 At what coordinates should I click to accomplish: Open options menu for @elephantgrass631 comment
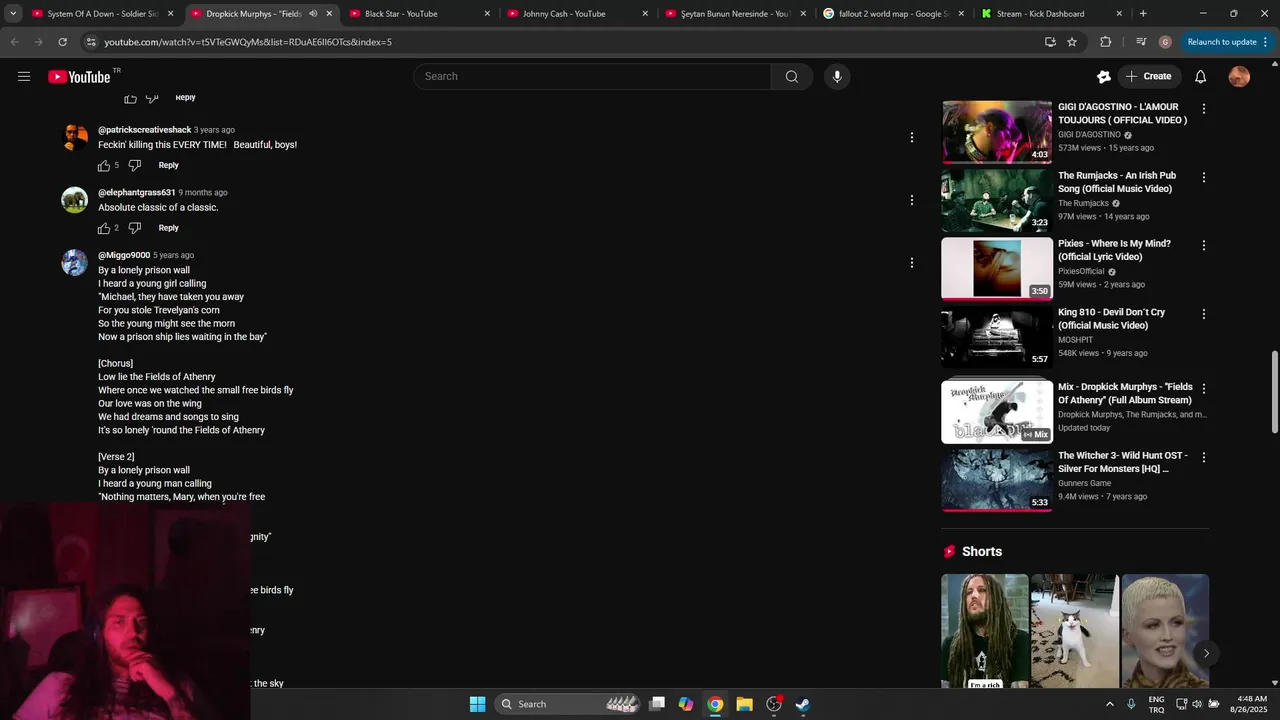pos(911,200)
